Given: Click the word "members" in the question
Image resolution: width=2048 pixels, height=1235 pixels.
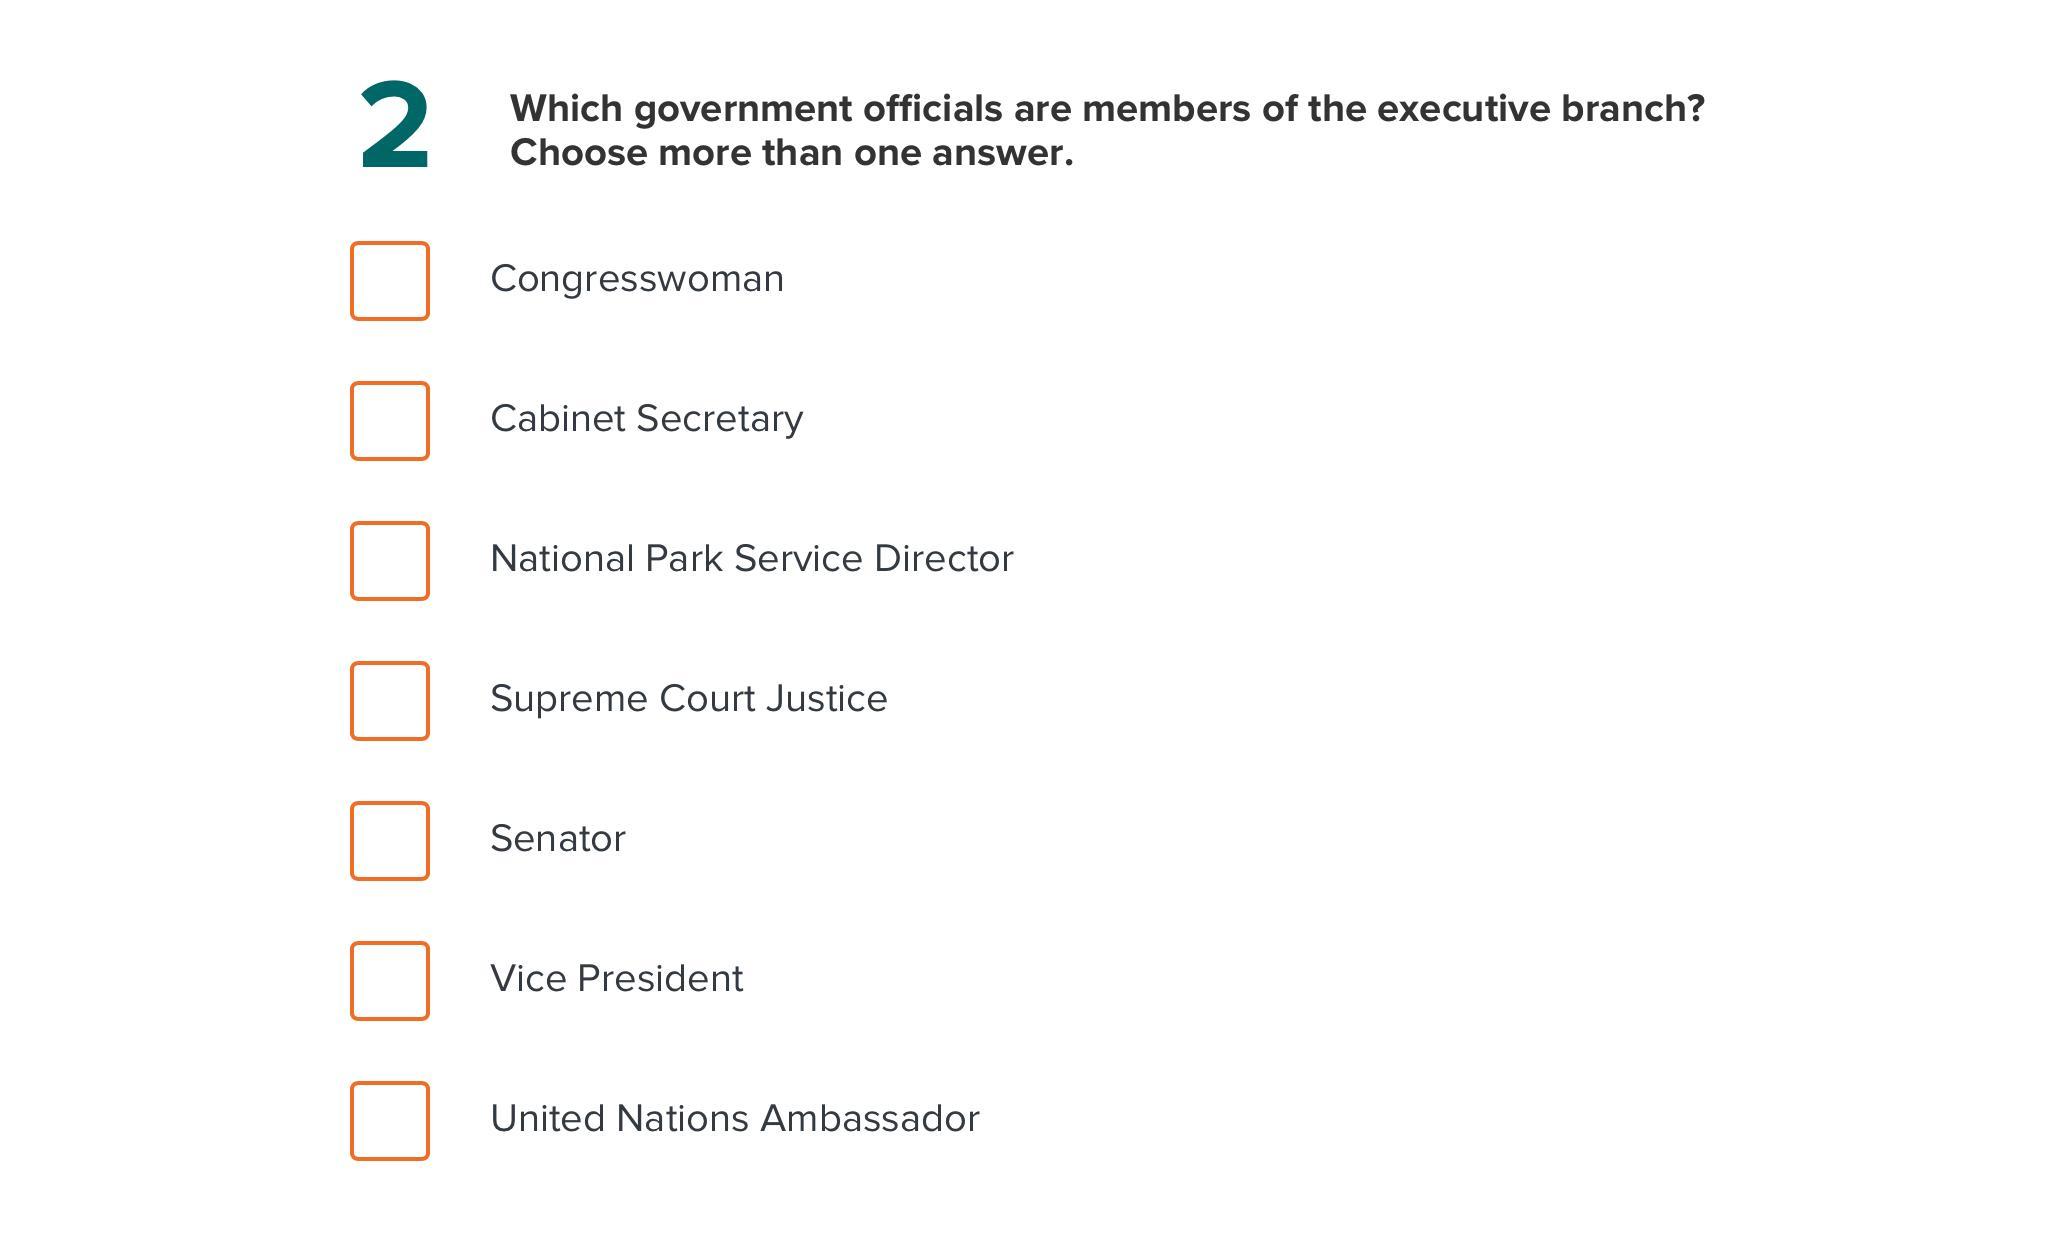Looking at the screenshot, I should [x=1166, y=109].
